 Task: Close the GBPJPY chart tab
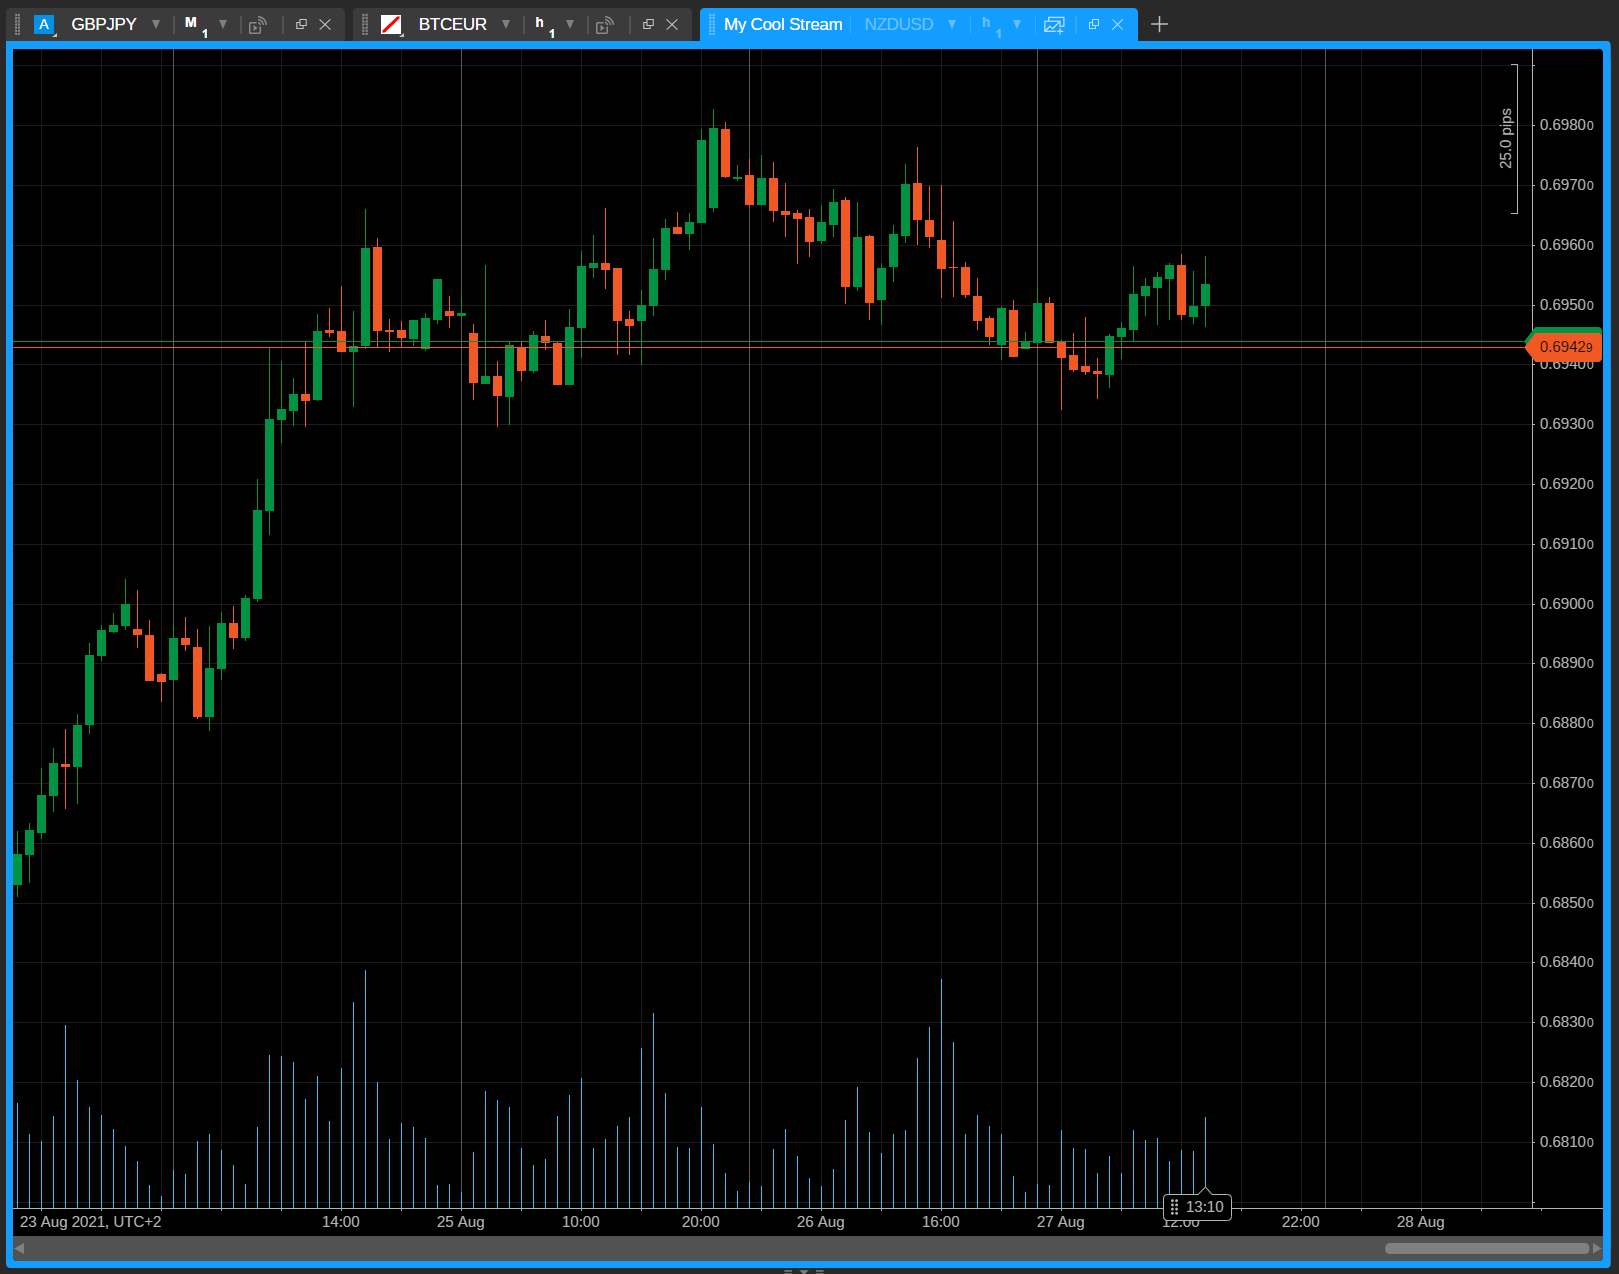[x=325, y=24]
